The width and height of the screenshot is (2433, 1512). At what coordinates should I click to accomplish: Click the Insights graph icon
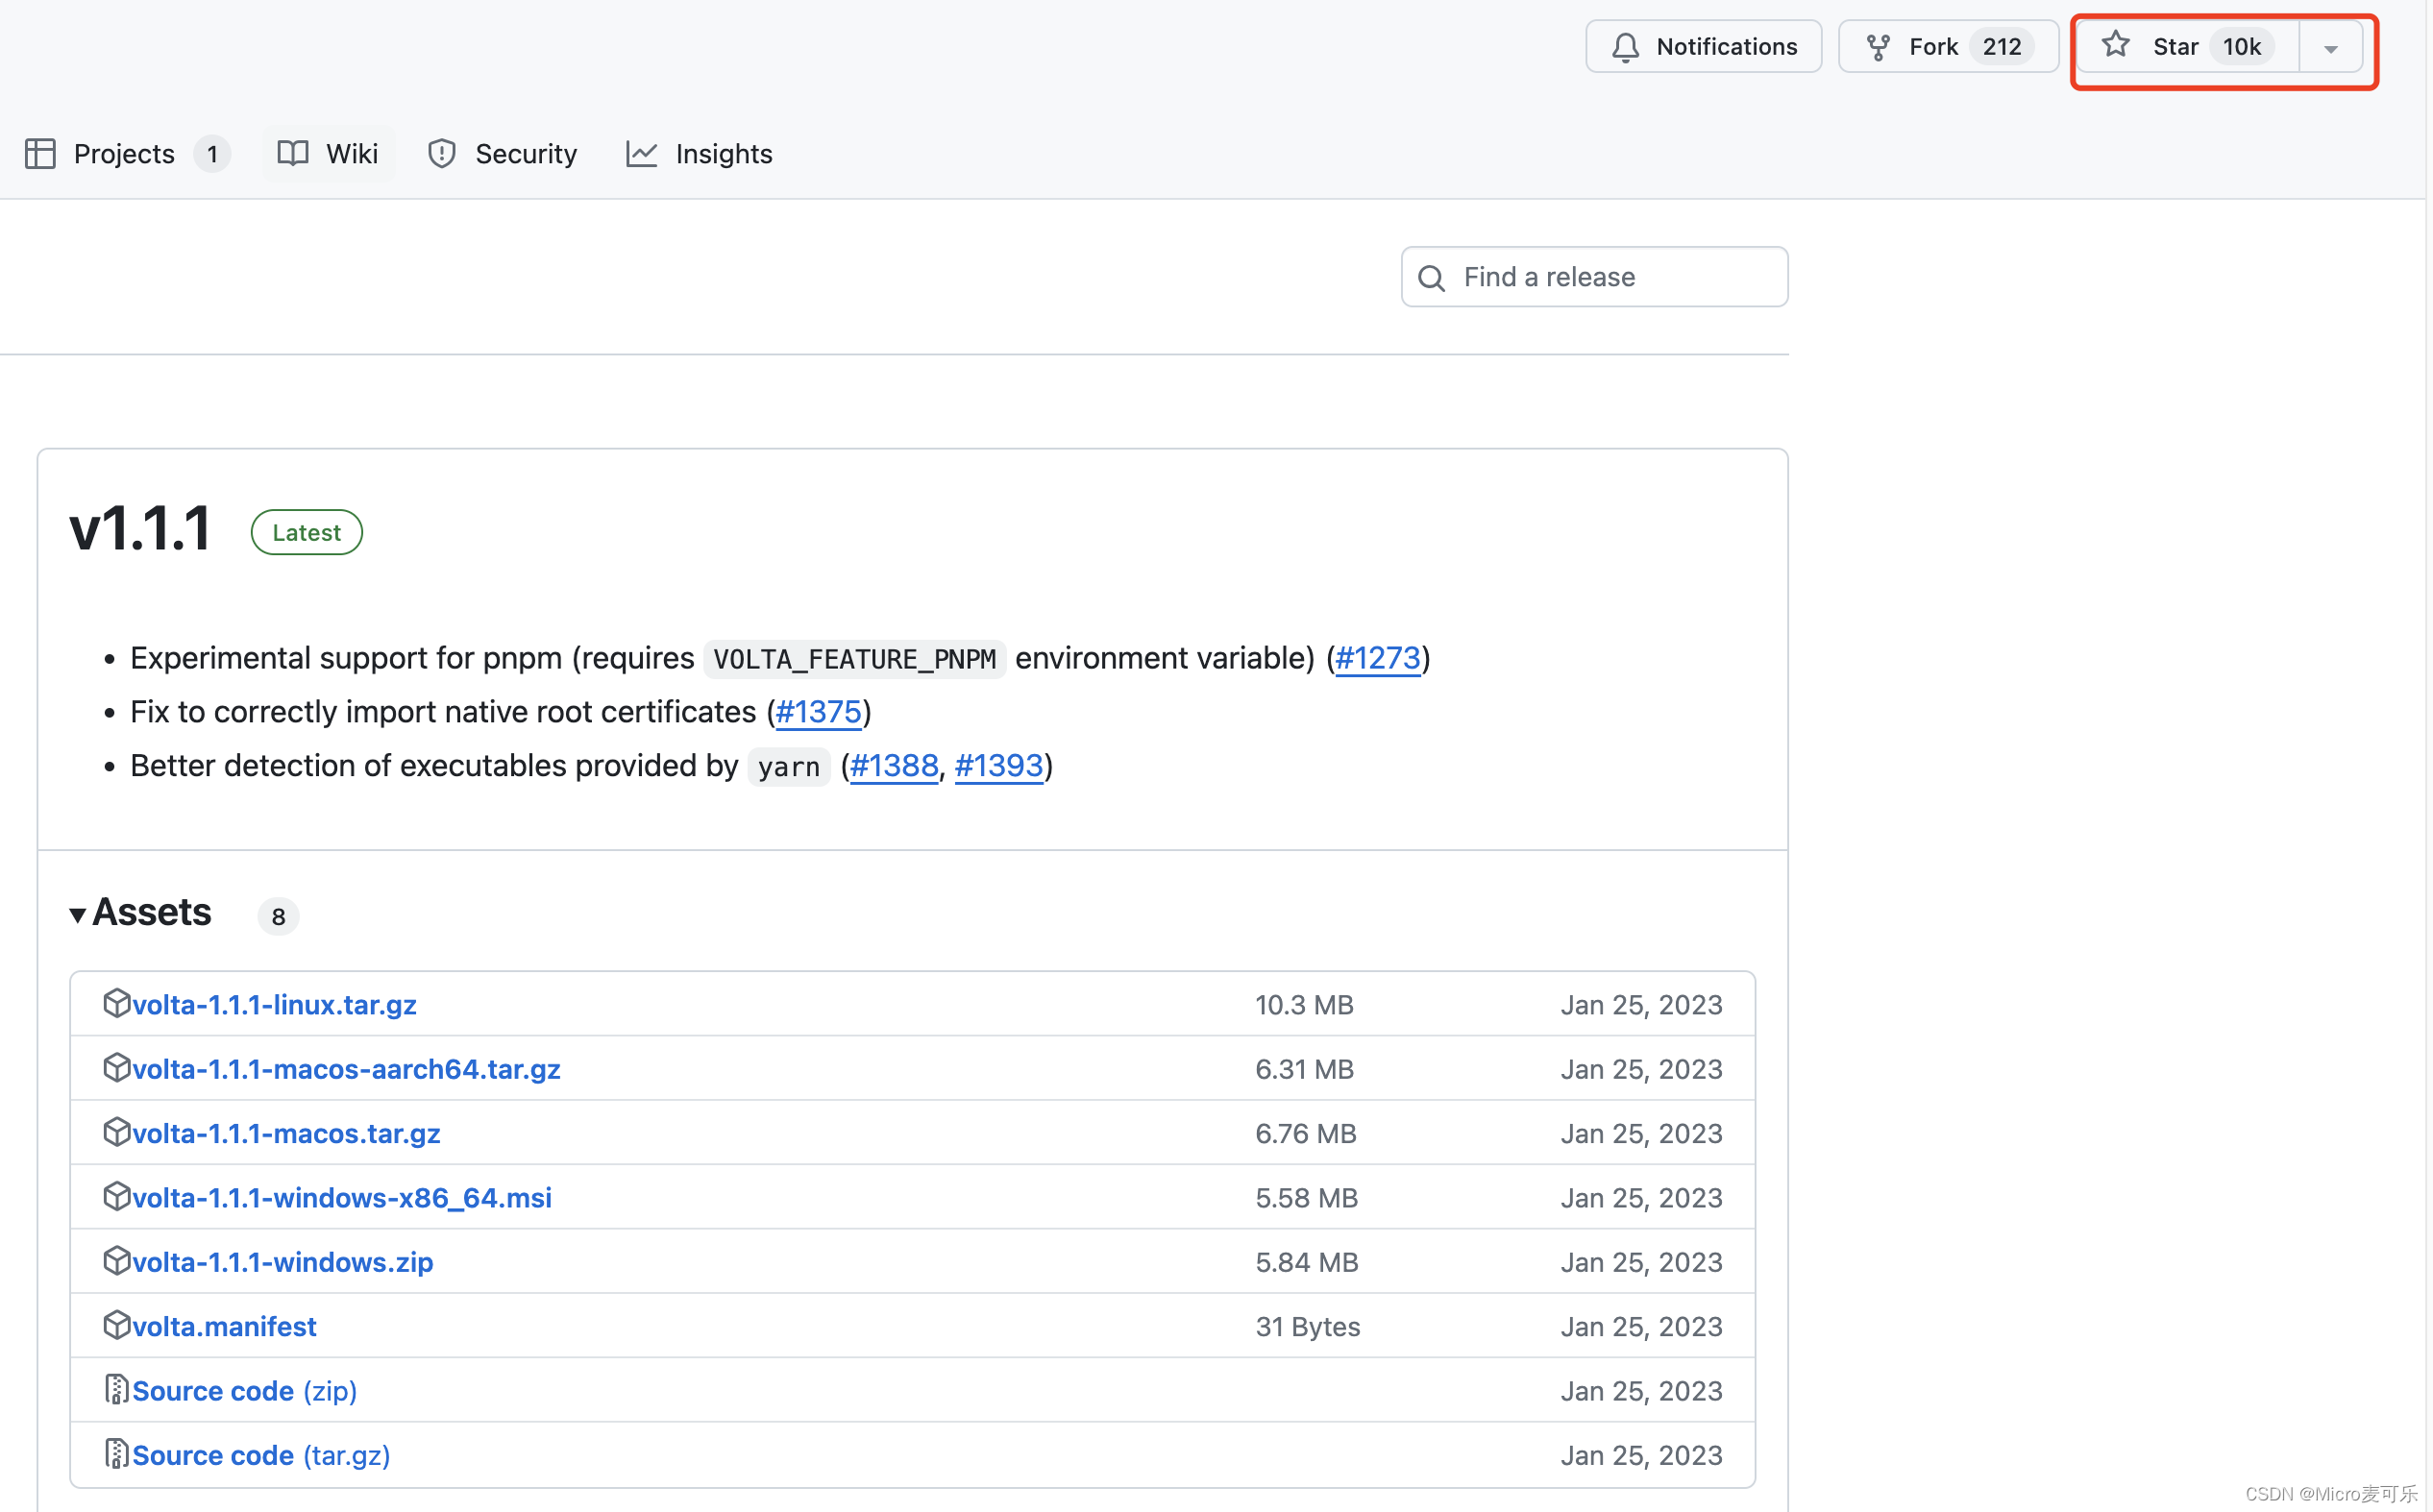tap(641, 154)
